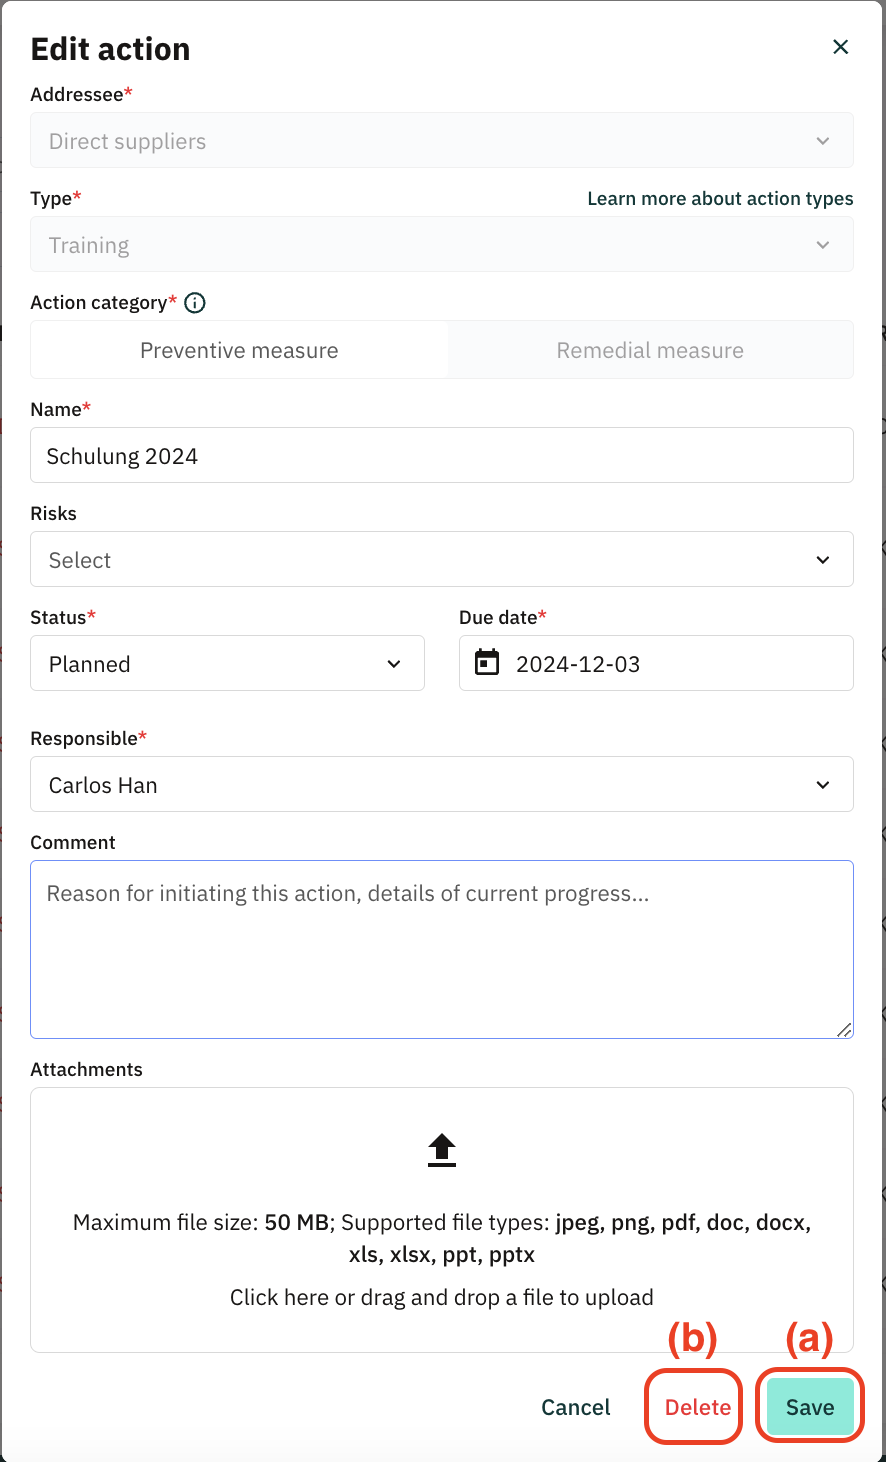The image size is (886, 1462).
Task: Select the Remedial measure option
Action: [x=650, y=350]
